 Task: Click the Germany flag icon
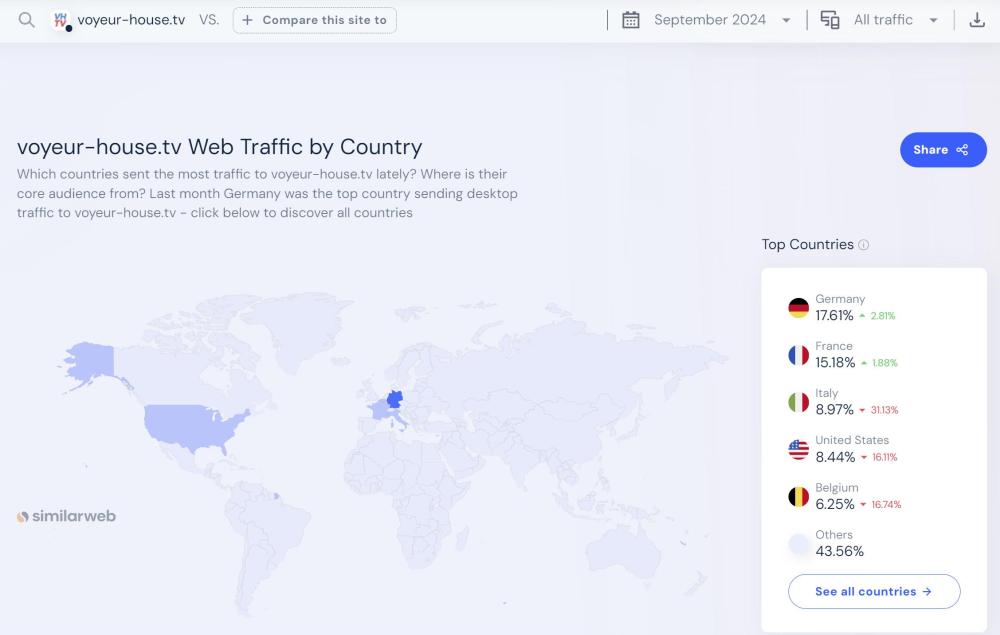pyautogui.click(x=798, y=308)
